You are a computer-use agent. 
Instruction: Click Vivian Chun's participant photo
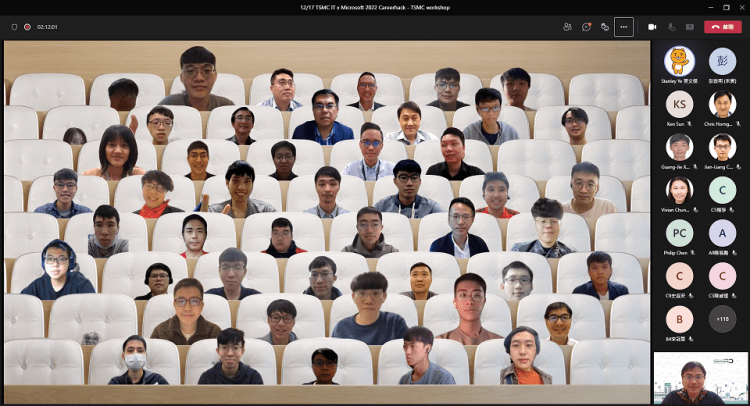(679, 190)
